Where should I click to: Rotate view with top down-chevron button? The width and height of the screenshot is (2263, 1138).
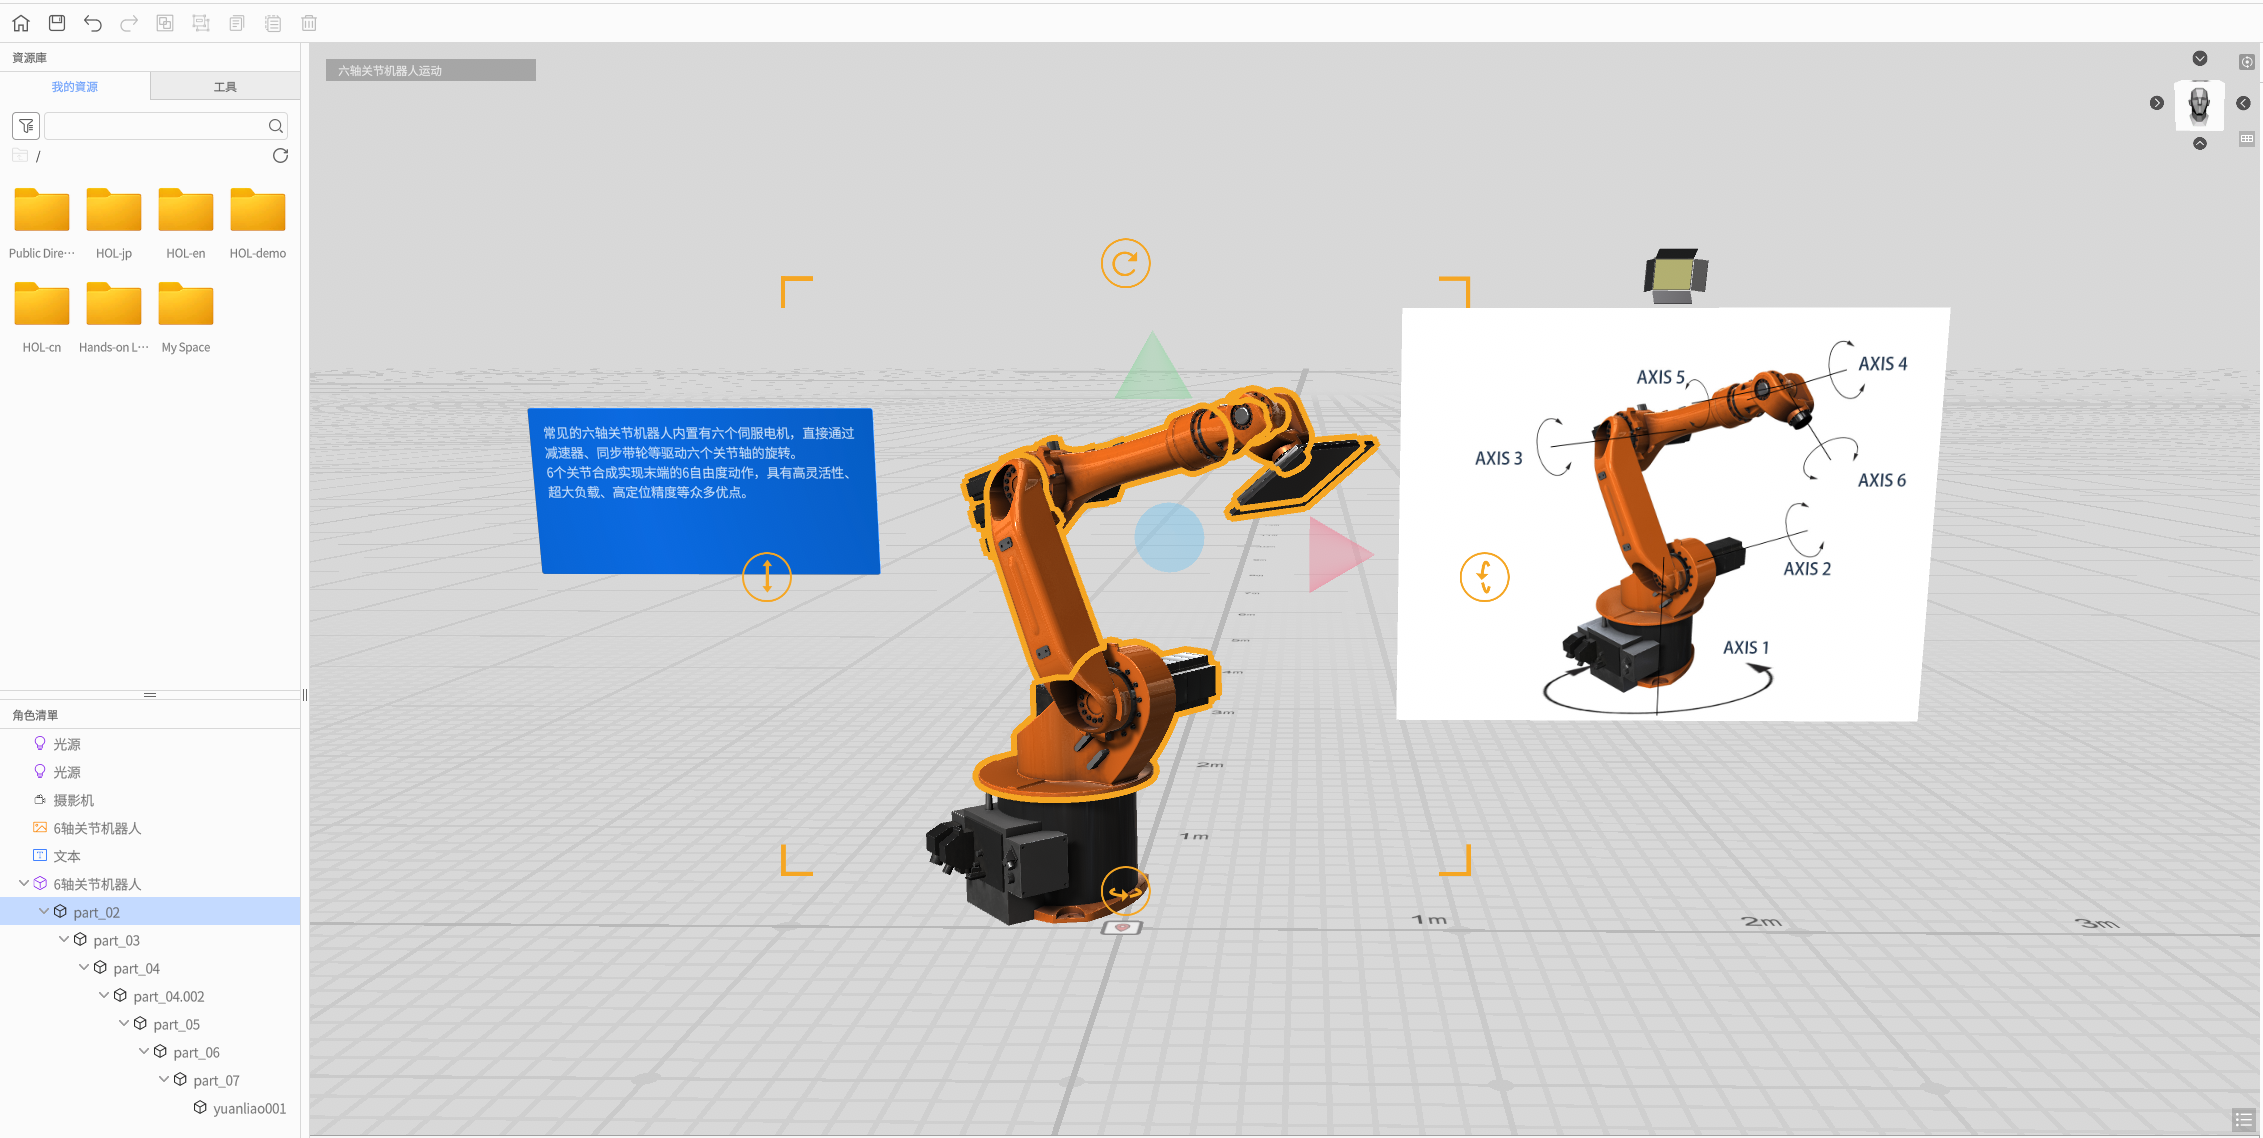point(2200,58)
